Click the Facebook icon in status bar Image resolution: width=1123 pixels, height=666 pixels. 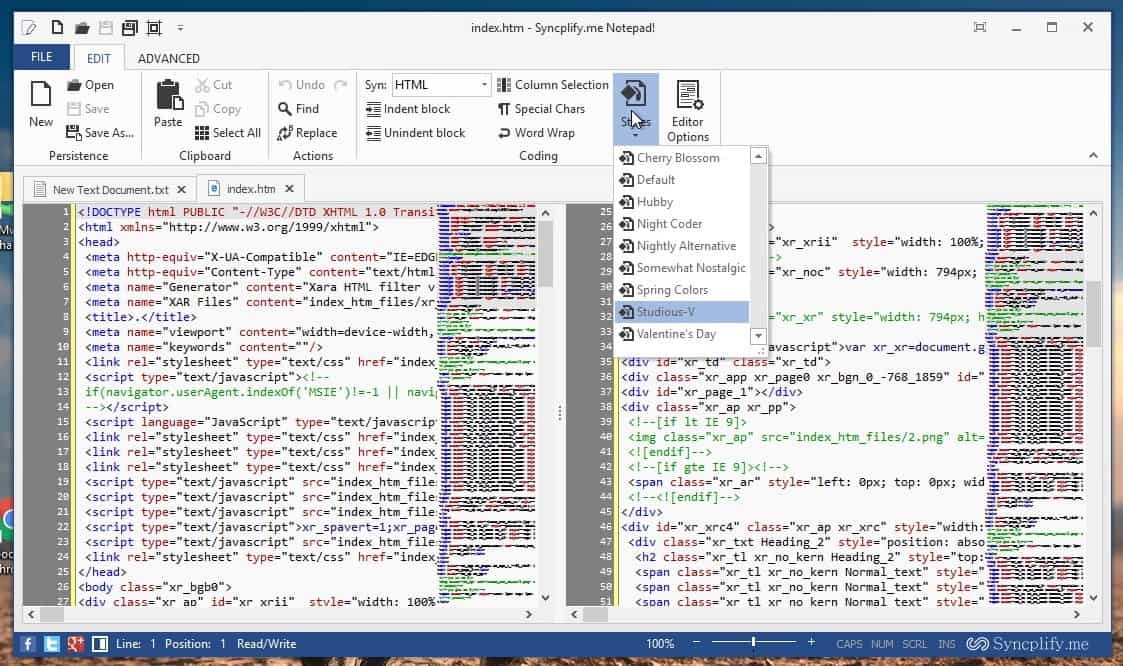[x=28, y=644]
